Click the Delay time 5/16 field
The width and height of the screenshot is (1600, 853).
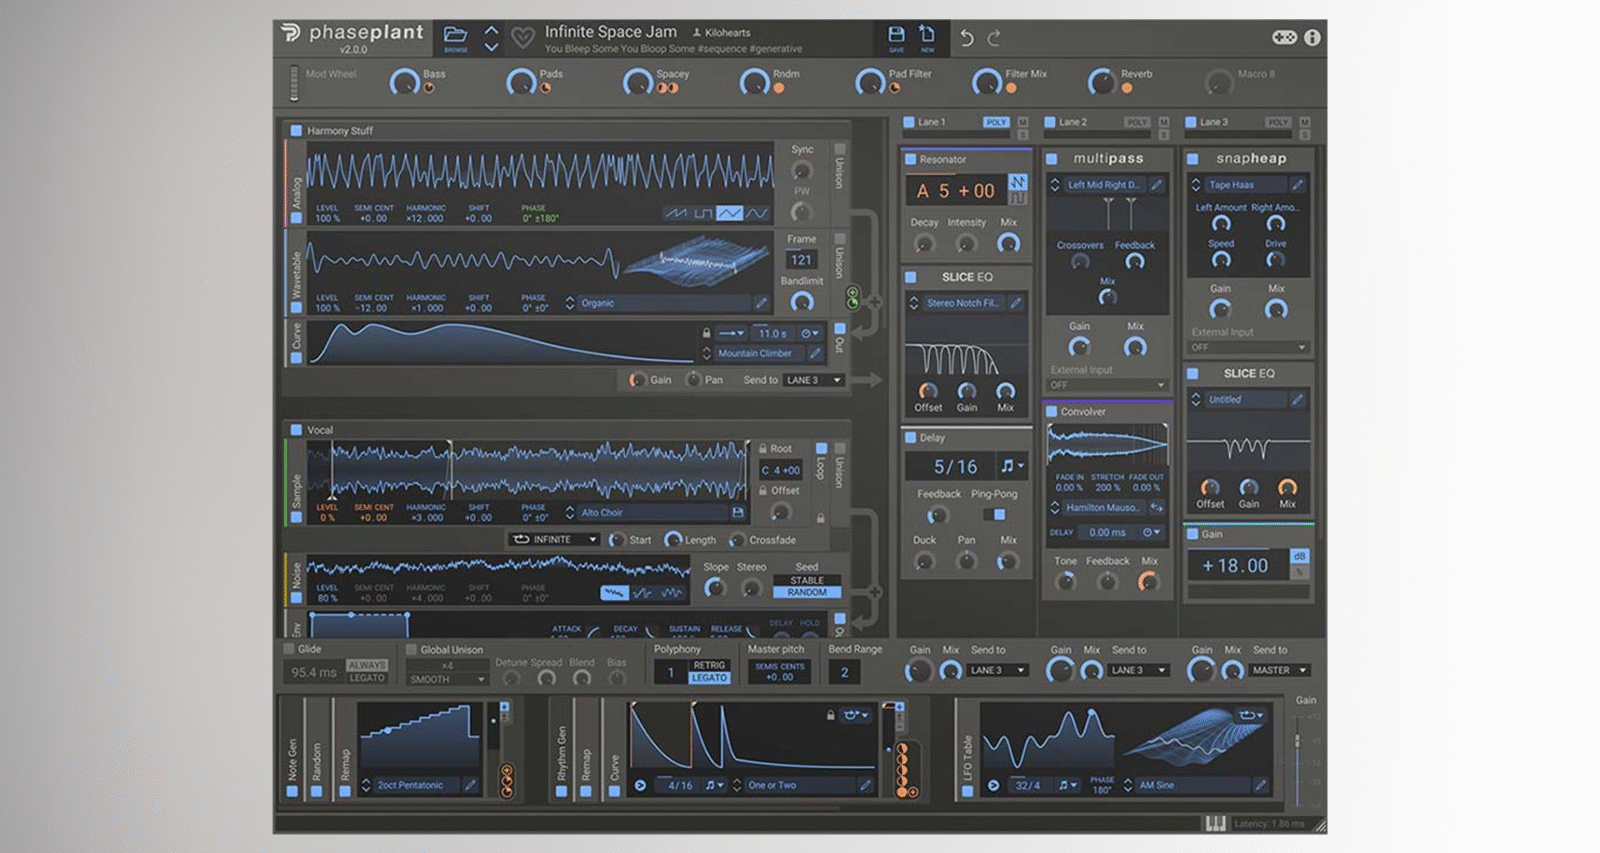click(x=951, y=466)
